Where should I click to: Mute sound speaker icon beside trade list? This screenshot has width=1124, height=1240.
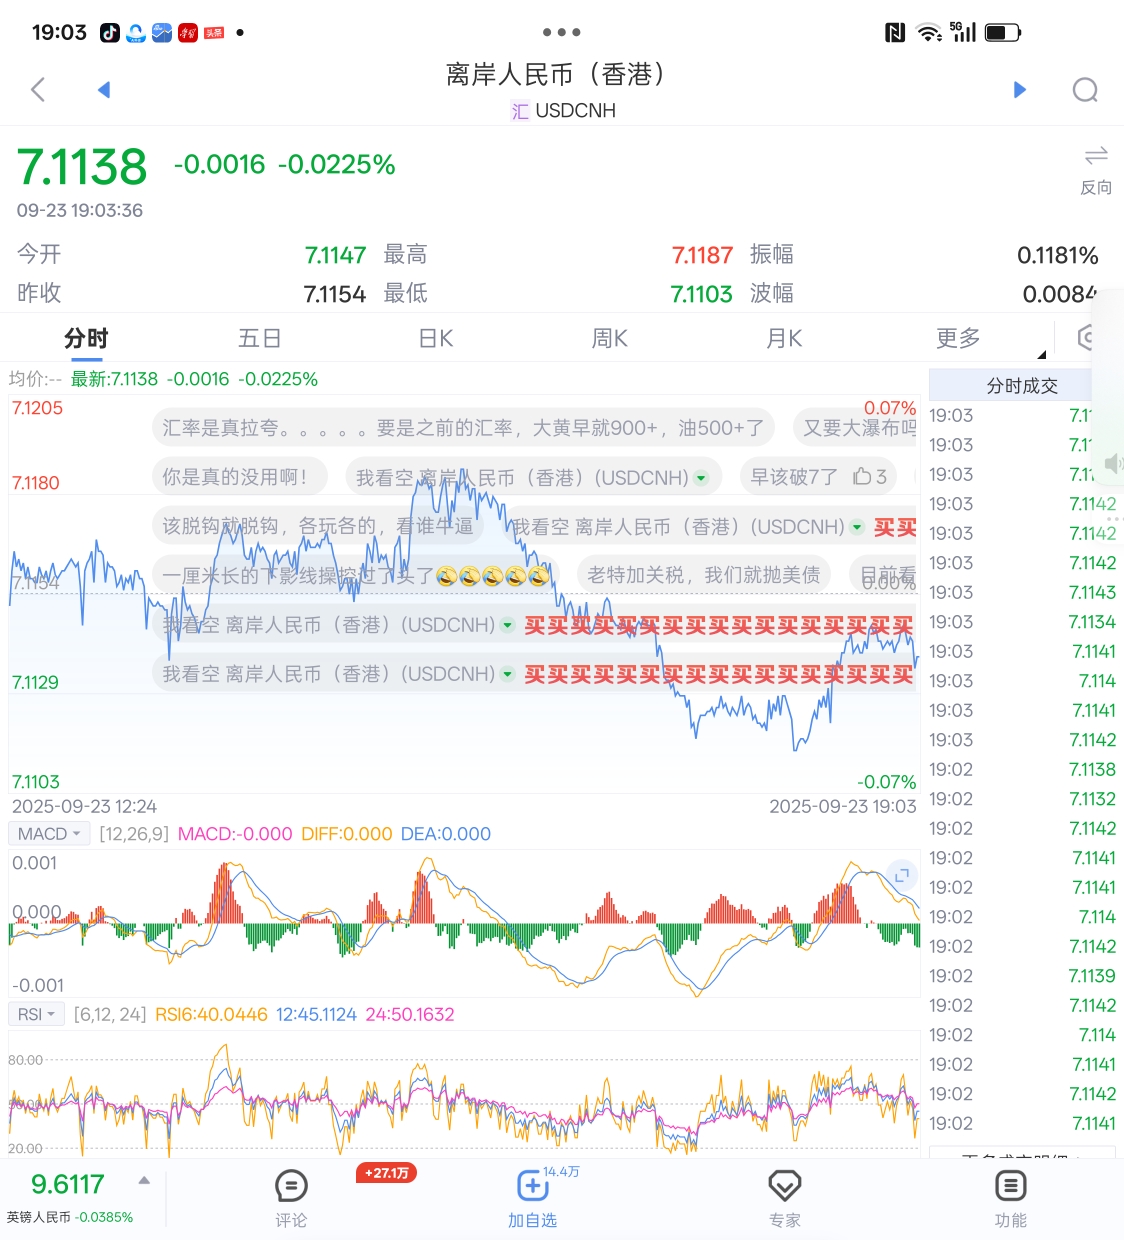1113,462
